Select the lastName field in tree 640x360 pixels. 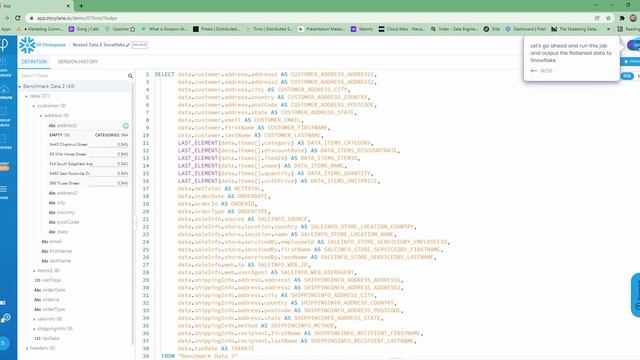click(56, 261)
